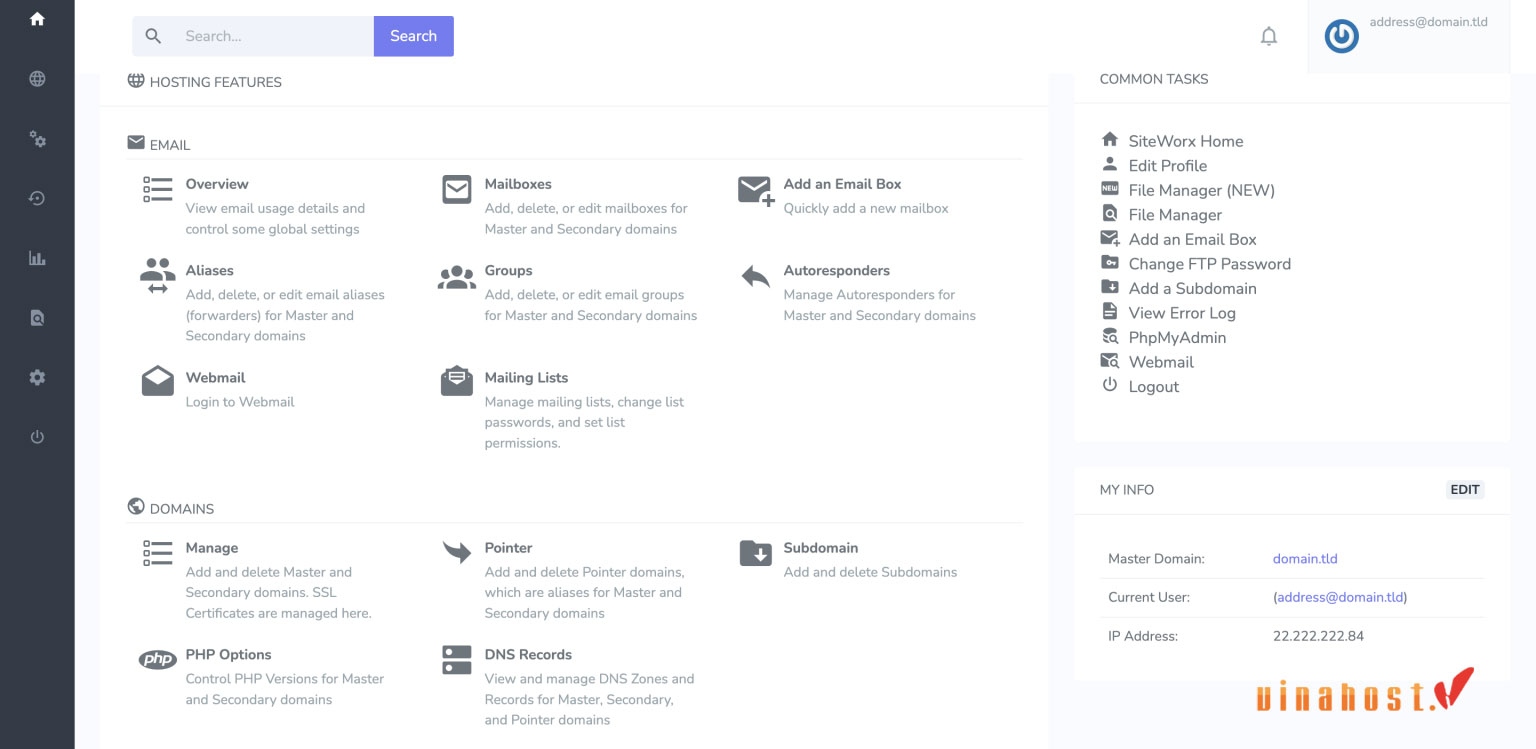
Task: Open the Mailing Lists icon
Action: tap(457, 382)
